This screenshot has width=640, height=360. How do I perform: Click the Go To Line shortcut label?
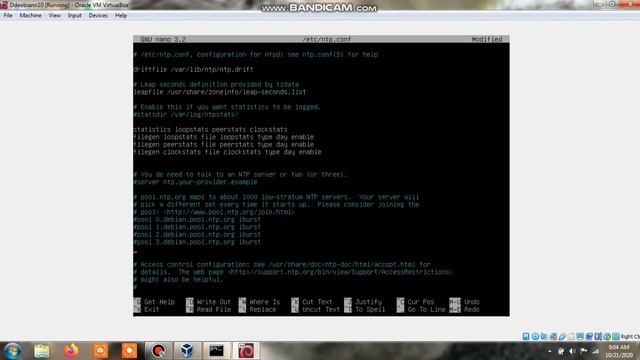pyautogui.click(x=426, y=310)
